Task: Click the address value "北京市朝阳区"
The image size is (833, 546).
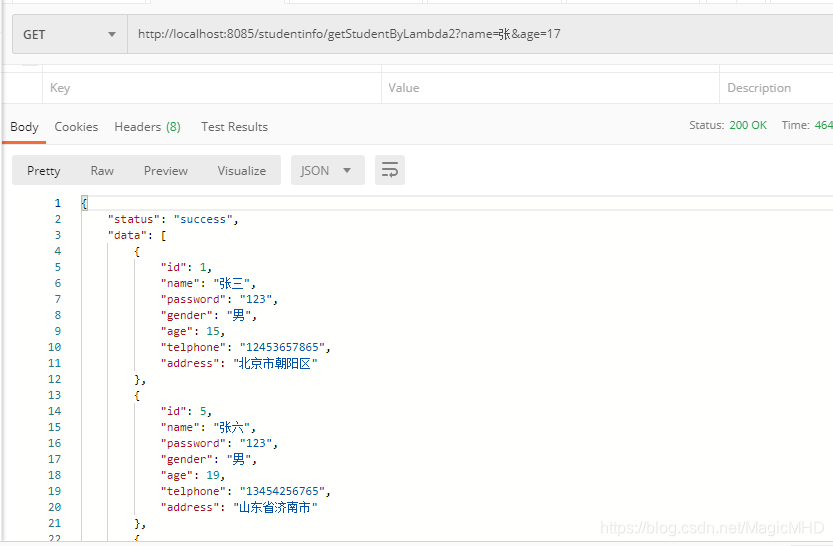Action: click(275, 363)
